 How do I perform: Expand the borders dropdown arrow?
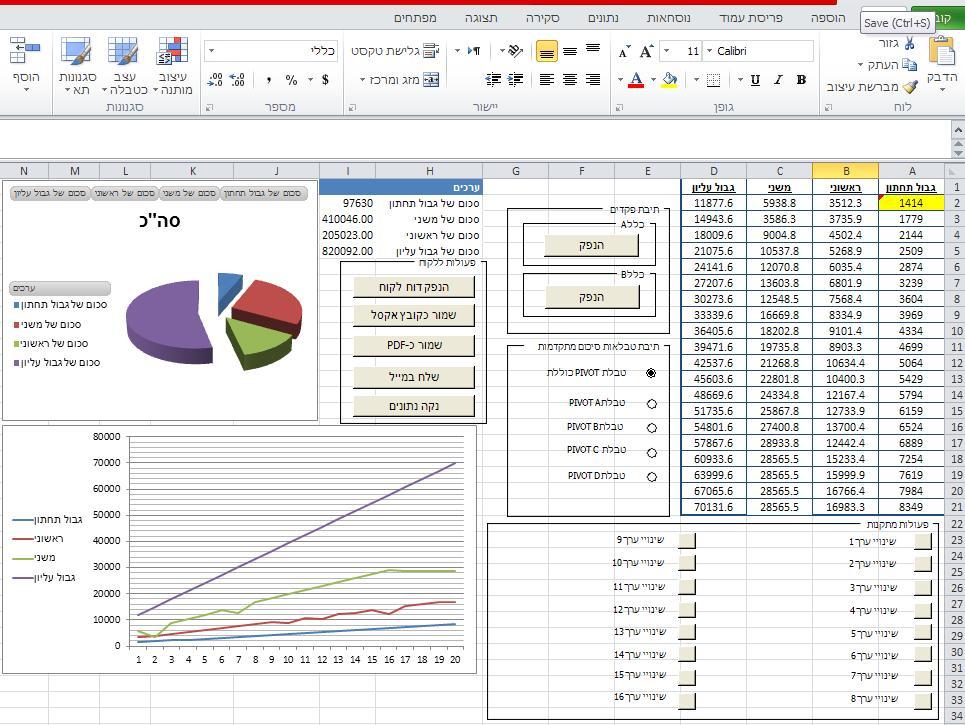(696, 80)
